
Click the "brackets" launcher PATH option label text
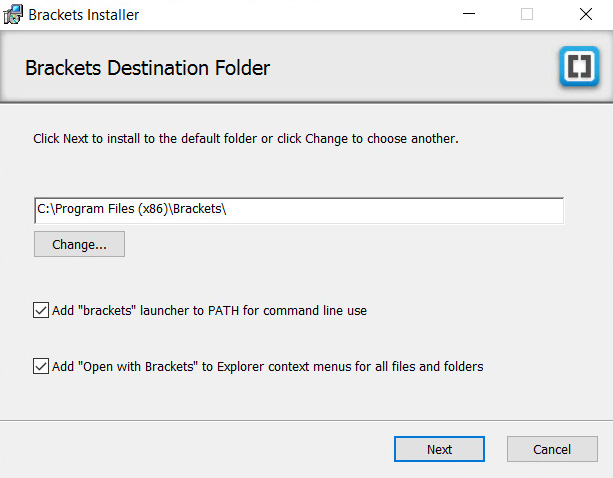209,311
